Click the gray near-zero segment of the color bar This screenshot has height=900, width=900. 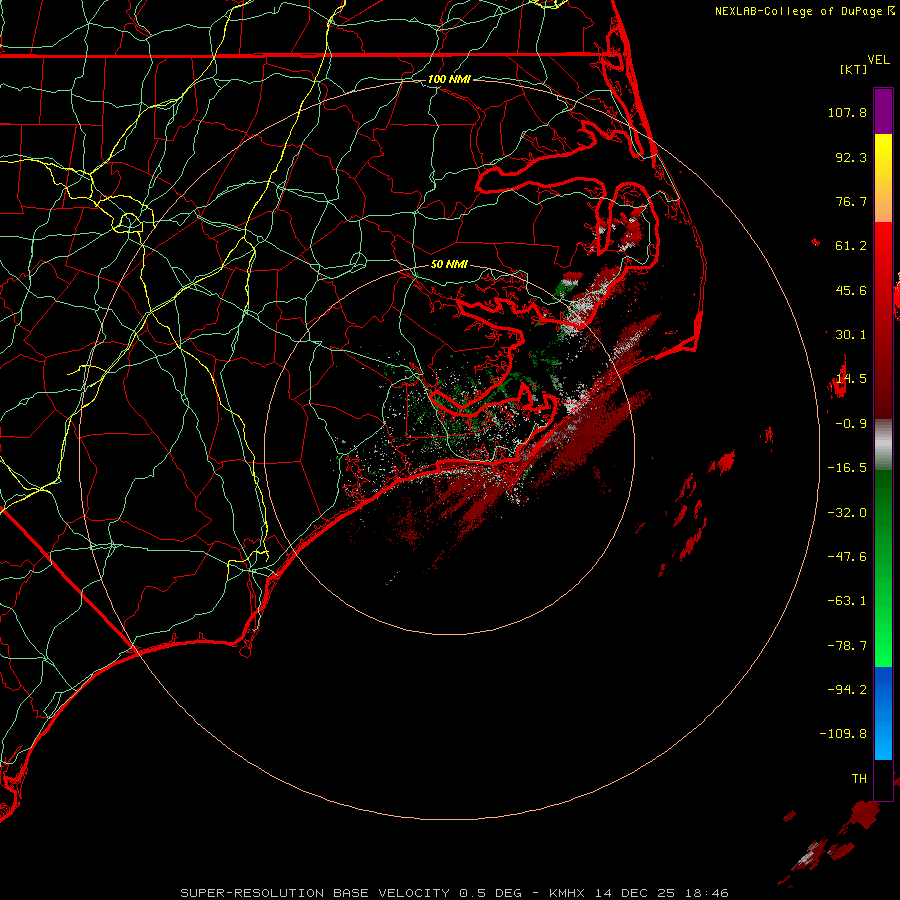point(883,444)
